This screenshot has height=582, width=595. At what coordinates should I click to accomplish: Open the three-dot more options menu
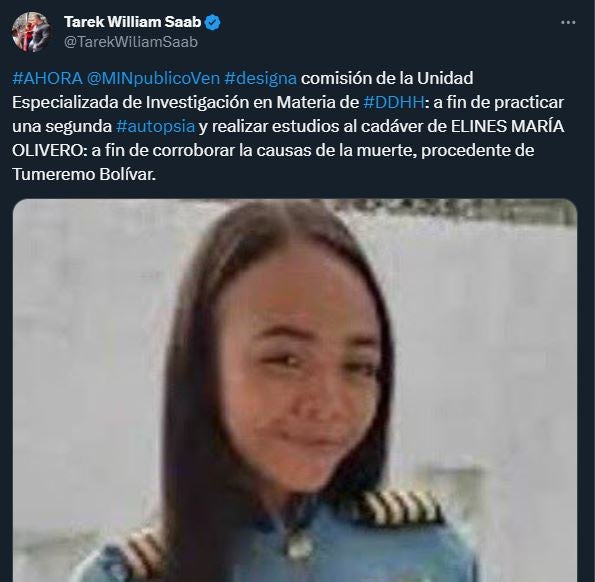pyautogui.click(x=568, y=23)
